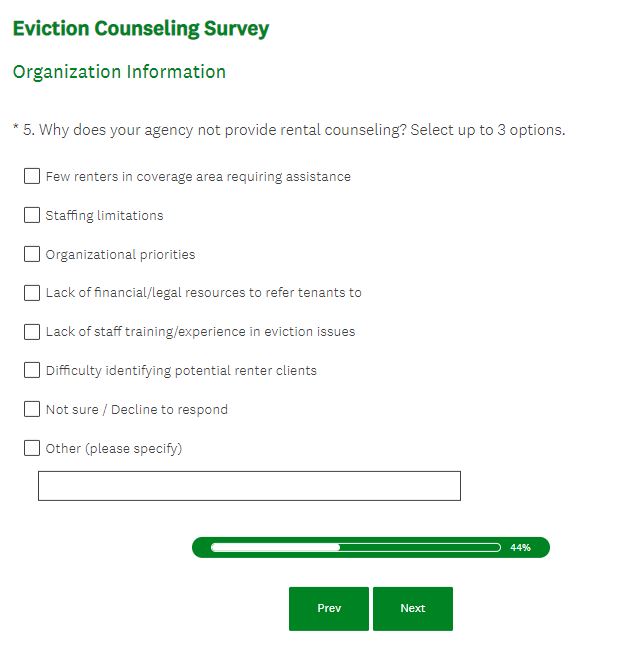
Task: Click the survey progress bar
Action: [x=355, y=548]
